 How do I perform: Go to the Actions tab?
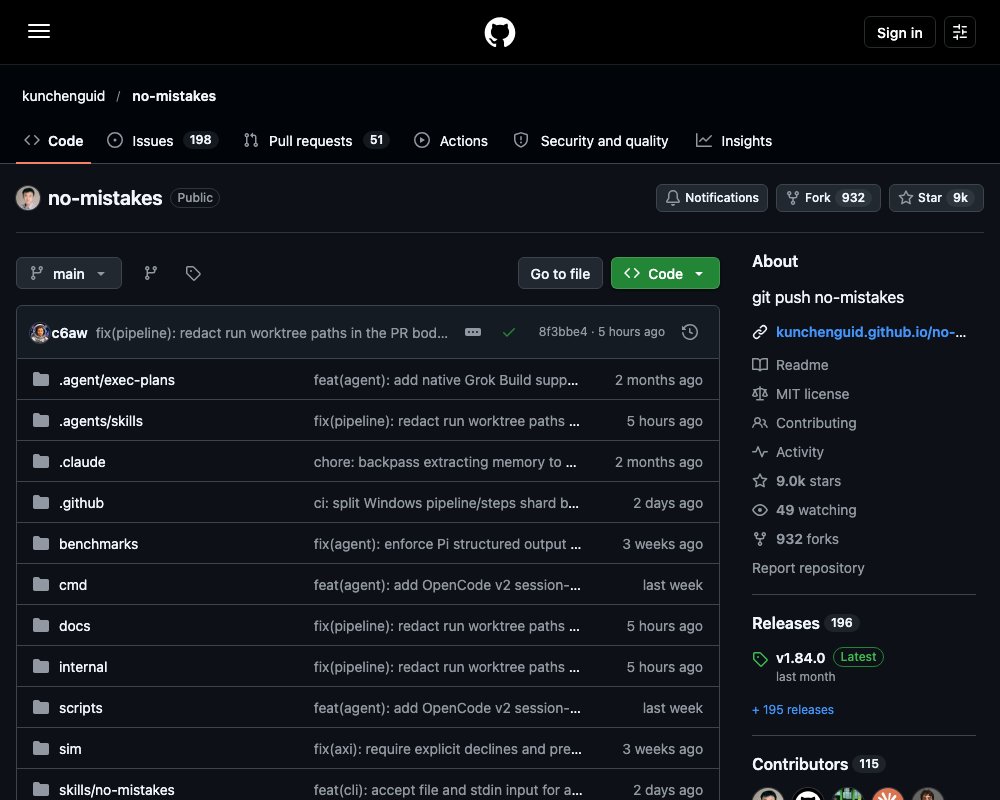pyautogui.click(x=451, y=141)
